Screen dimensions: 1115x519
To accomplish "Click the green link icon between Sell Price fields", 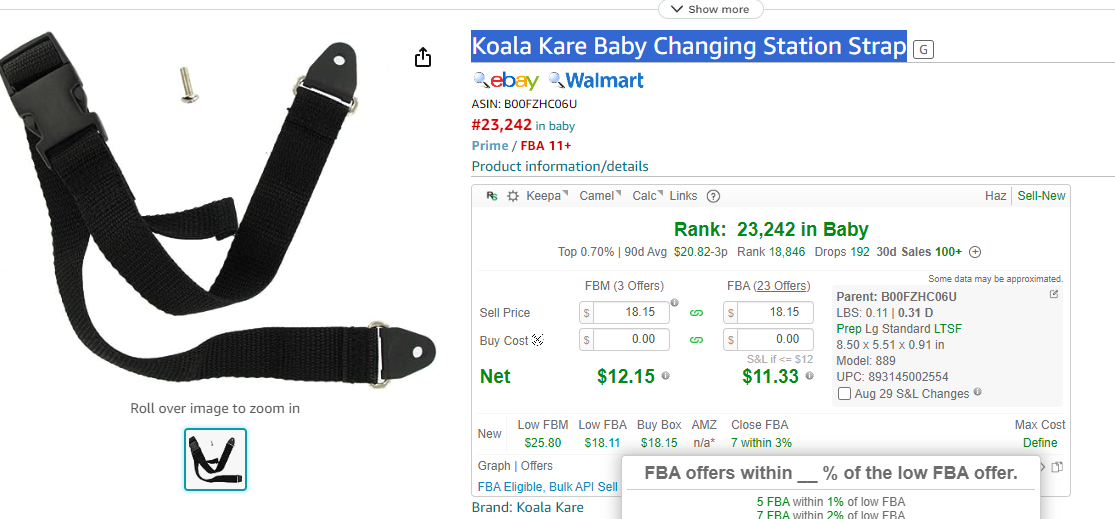I will point(697,313).
